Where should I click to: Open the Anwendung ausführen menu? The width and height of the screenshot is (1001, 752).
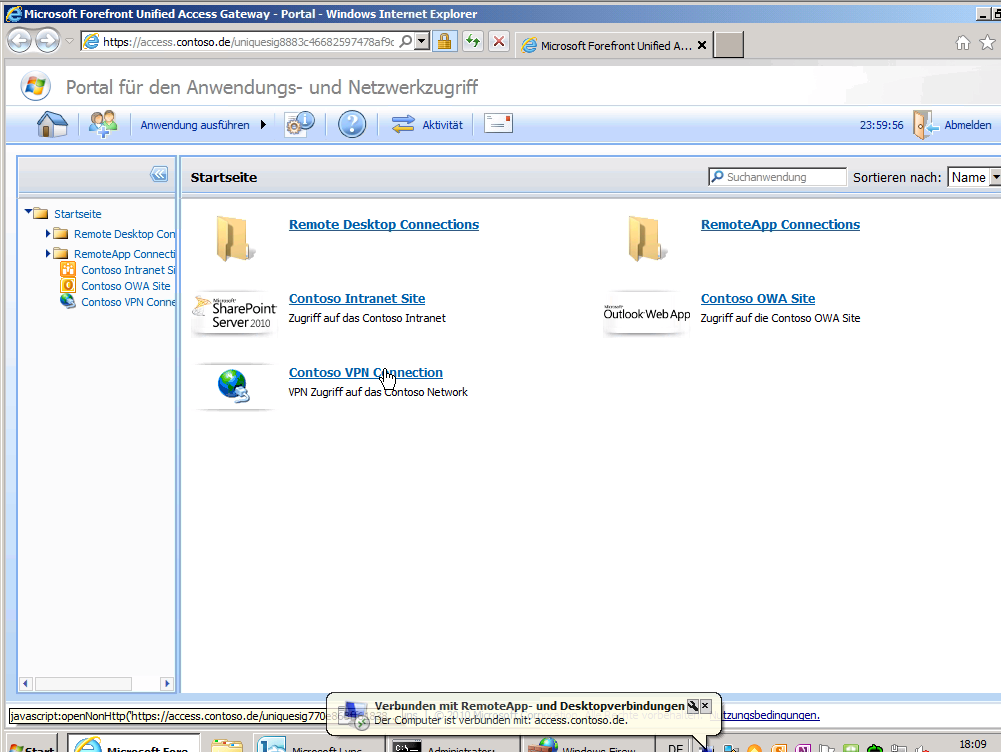click(203, 125)
